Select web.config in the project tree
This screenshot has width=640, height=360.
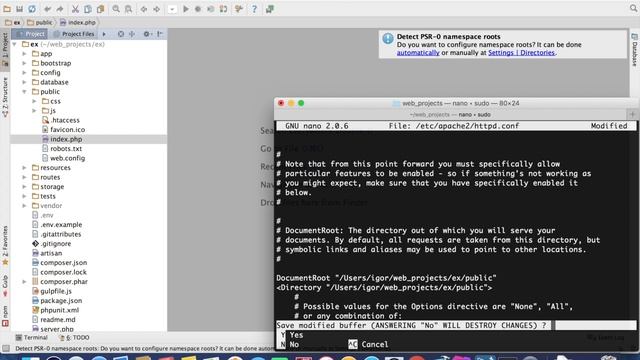63,158
